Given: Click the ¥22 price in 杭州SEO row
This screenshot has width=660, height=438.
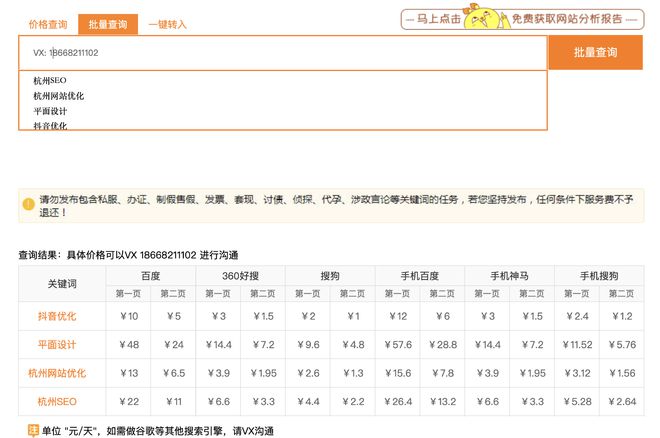Looking at the screenshot, I should point(129,402).
